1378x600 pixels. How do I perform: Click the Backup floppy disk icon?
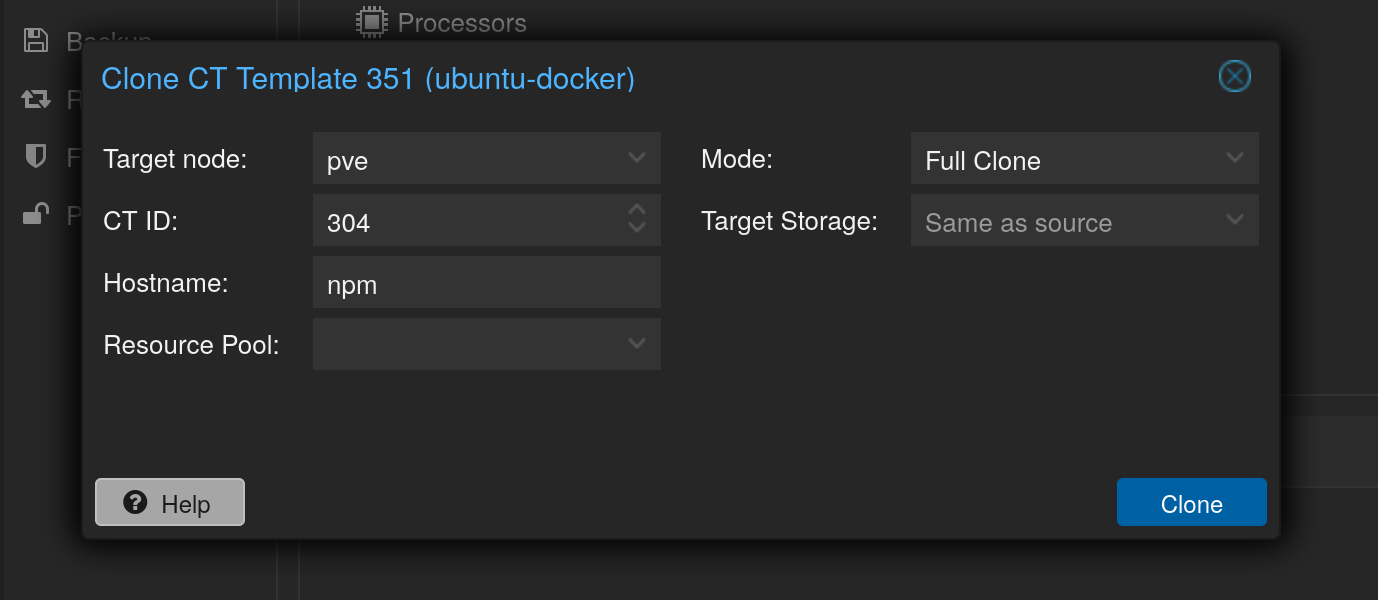coord(36,40)
